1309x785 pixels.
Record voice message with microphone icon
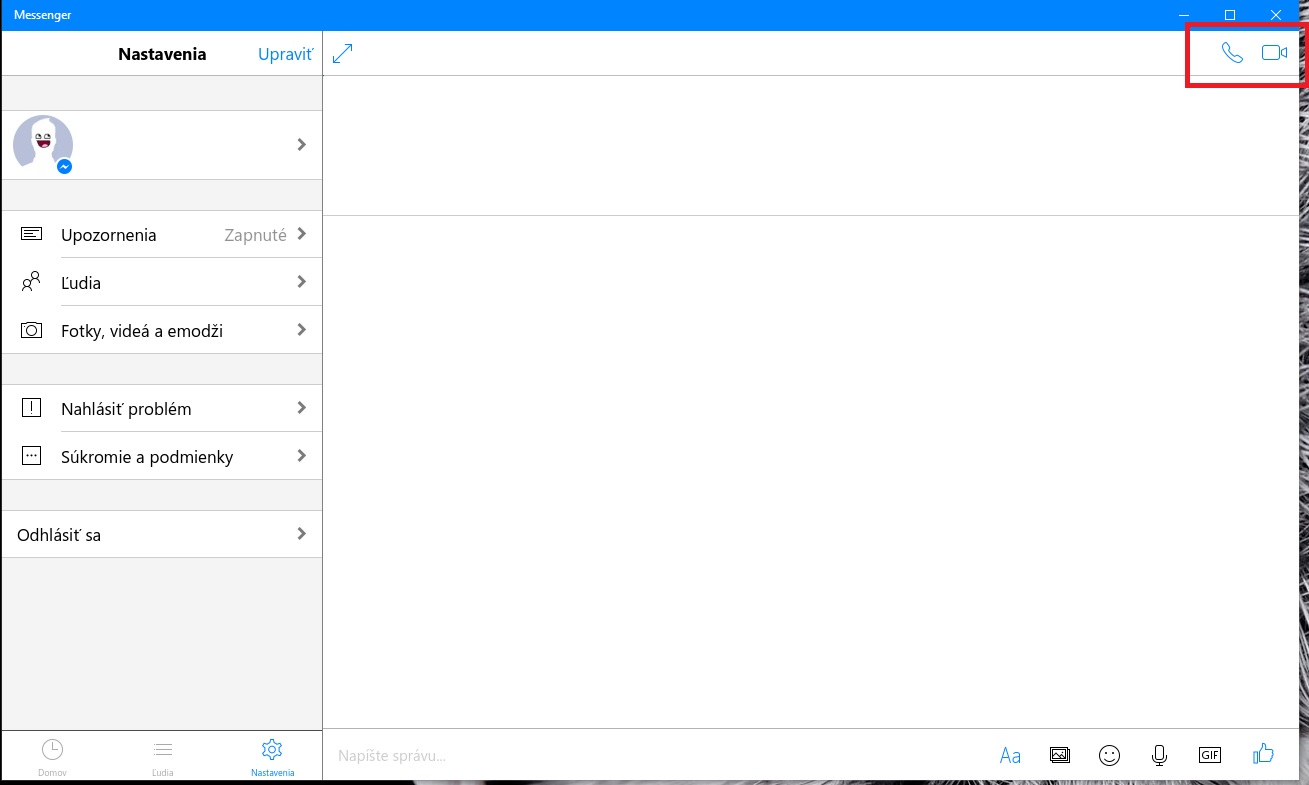pos(1159,755)
